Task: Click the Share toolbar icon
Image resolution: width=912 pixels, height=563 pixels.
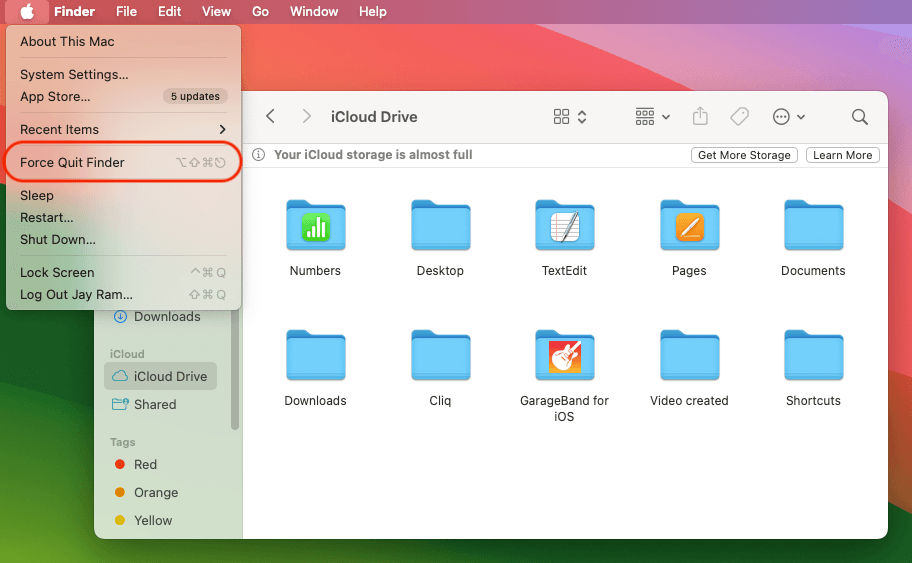Action: (x=700, y=116)
